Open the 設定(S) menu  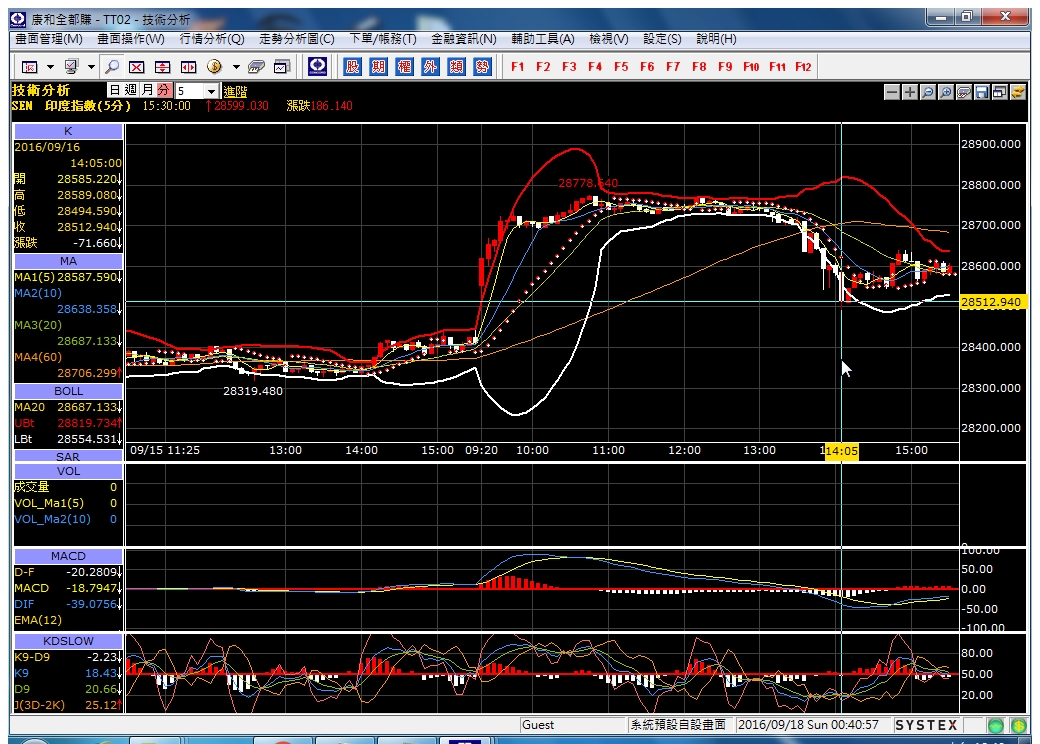click(x=662, y=39)
